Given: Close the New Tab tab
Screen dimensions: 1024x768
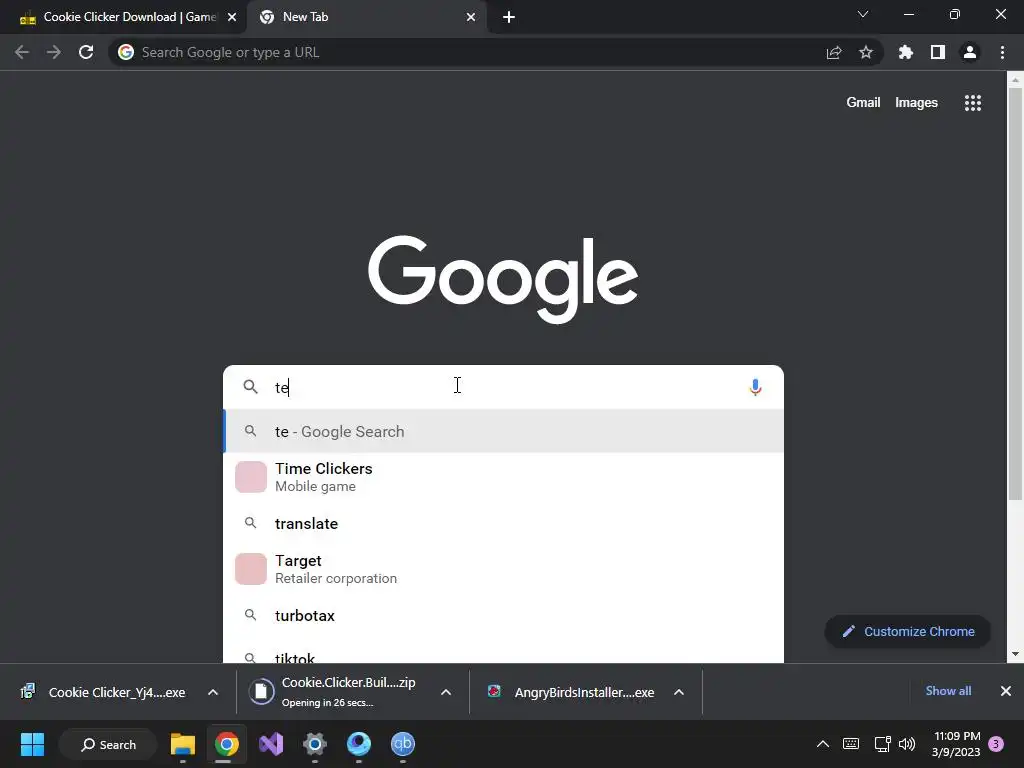Looking at the screenshot, I should click(x=471, y=17).
